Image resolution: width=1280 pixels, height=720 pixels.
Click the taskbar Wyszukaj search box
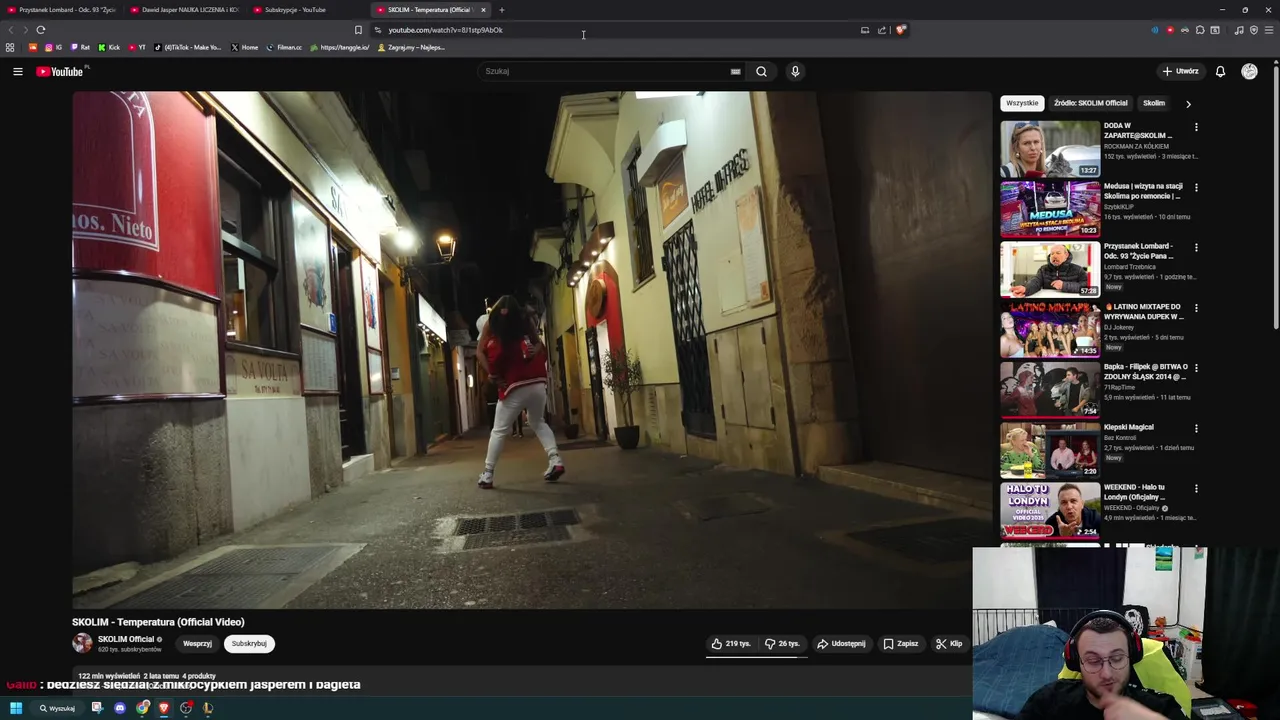point(58,708)
